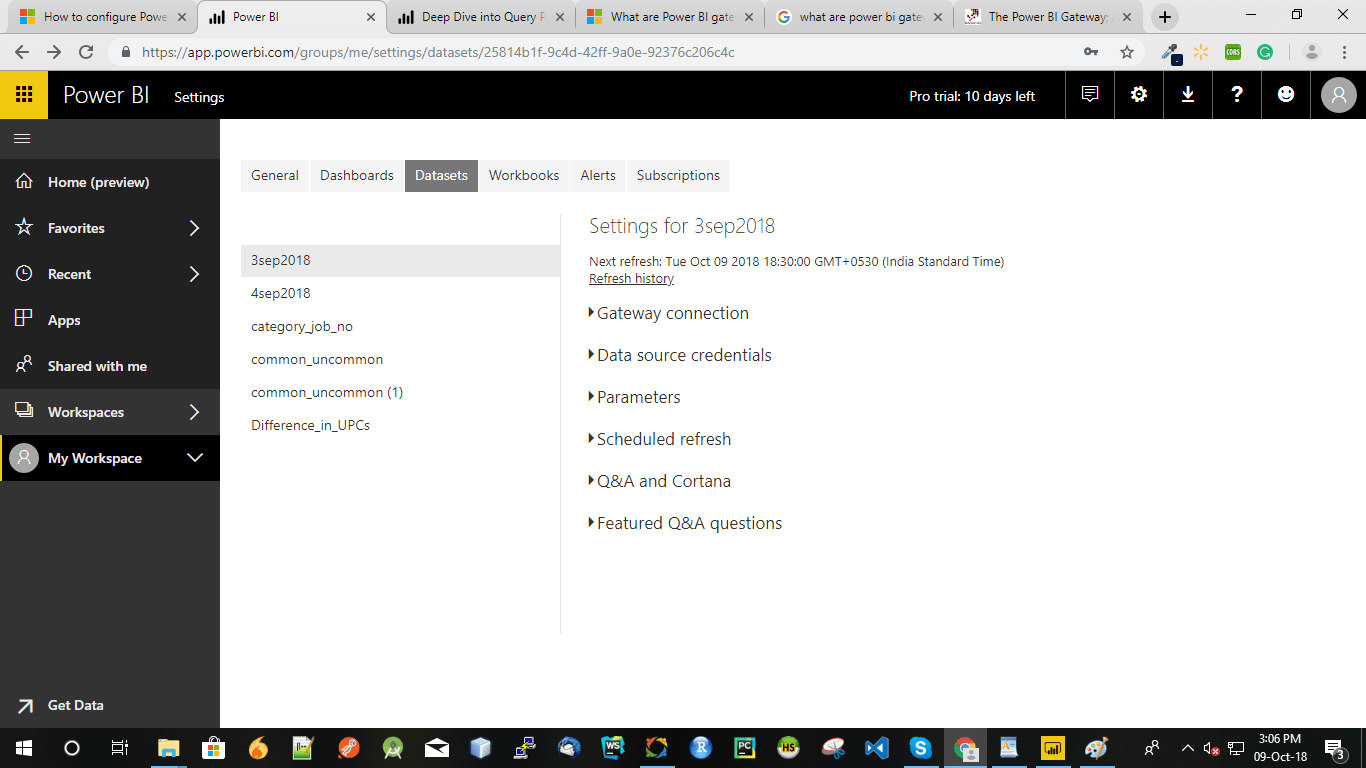
Task: Open the download menu arrow icon
Action: point(1188,95)
